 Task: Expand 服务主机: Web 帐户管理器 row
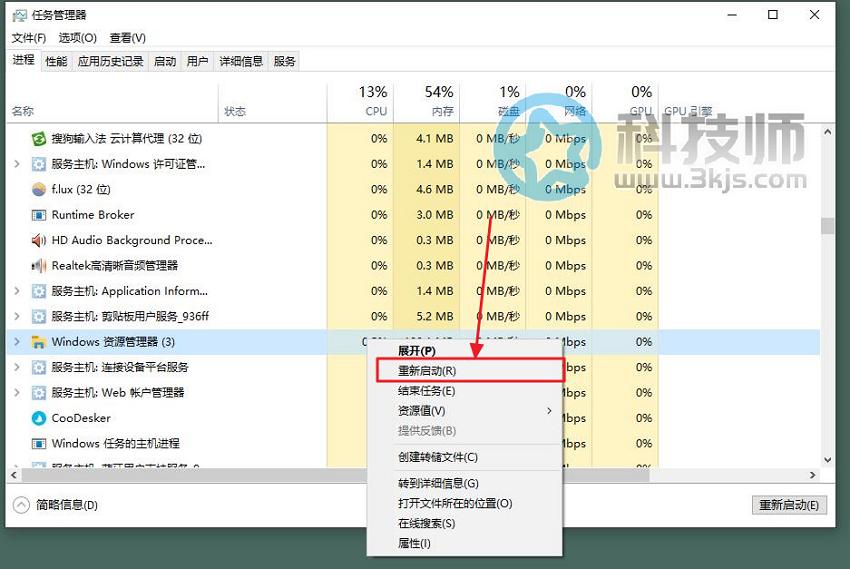17,393
